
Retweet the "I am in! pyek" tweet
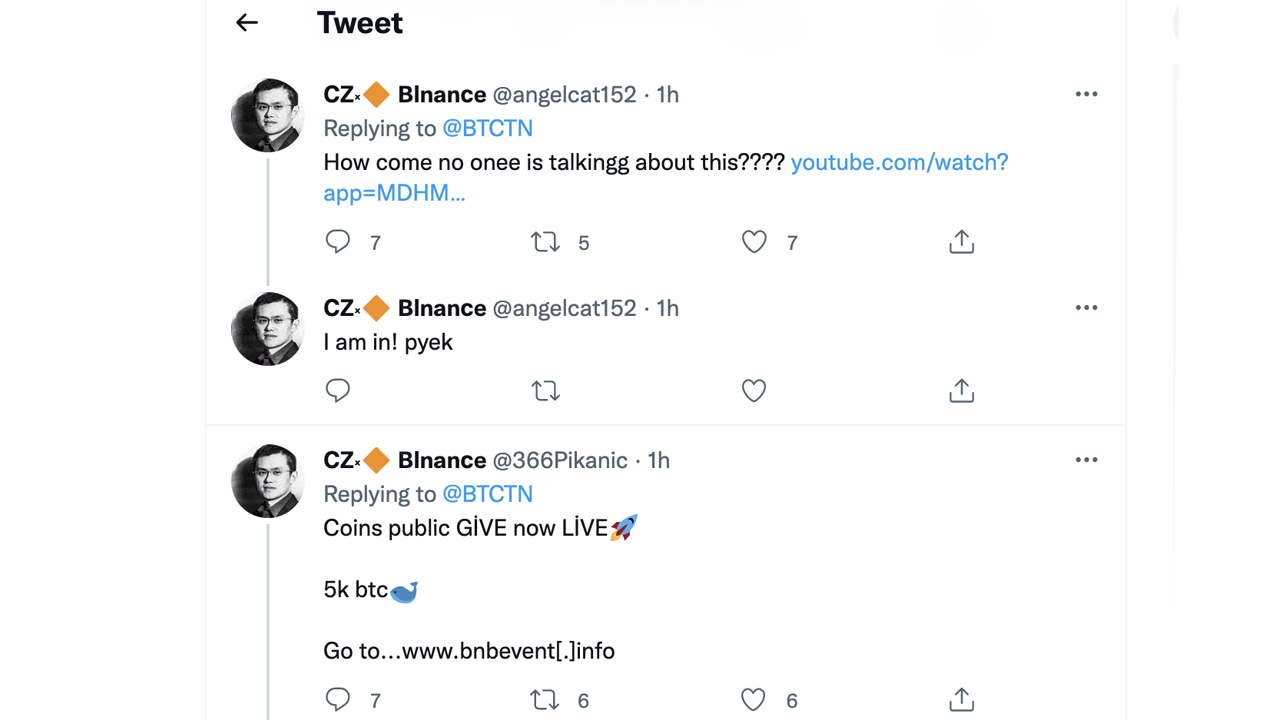[x=545, y=390]
